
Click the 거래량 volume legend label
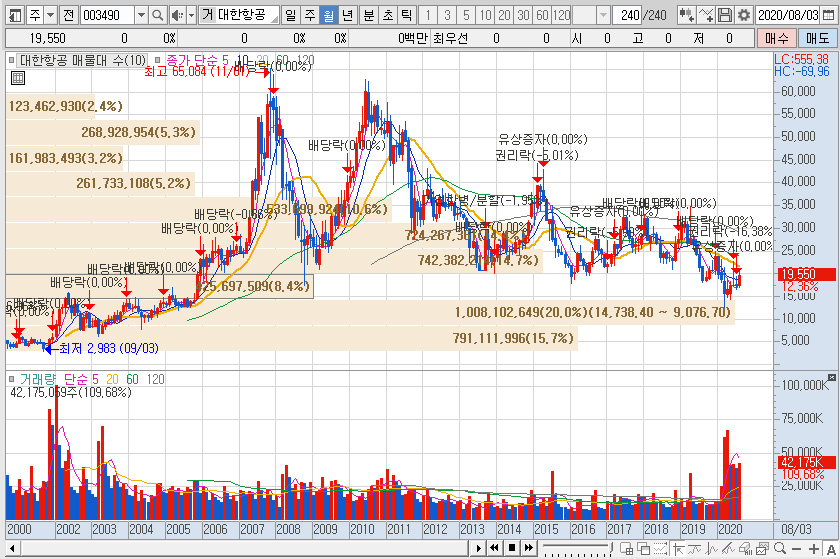point(38,379)
